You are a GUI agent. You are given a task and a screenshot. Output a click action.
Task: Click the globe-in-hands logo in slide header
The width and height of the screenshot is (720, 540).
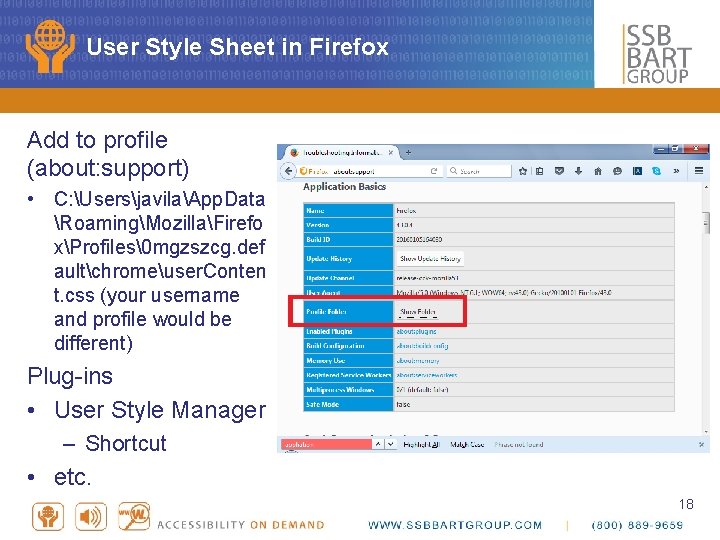50,46
